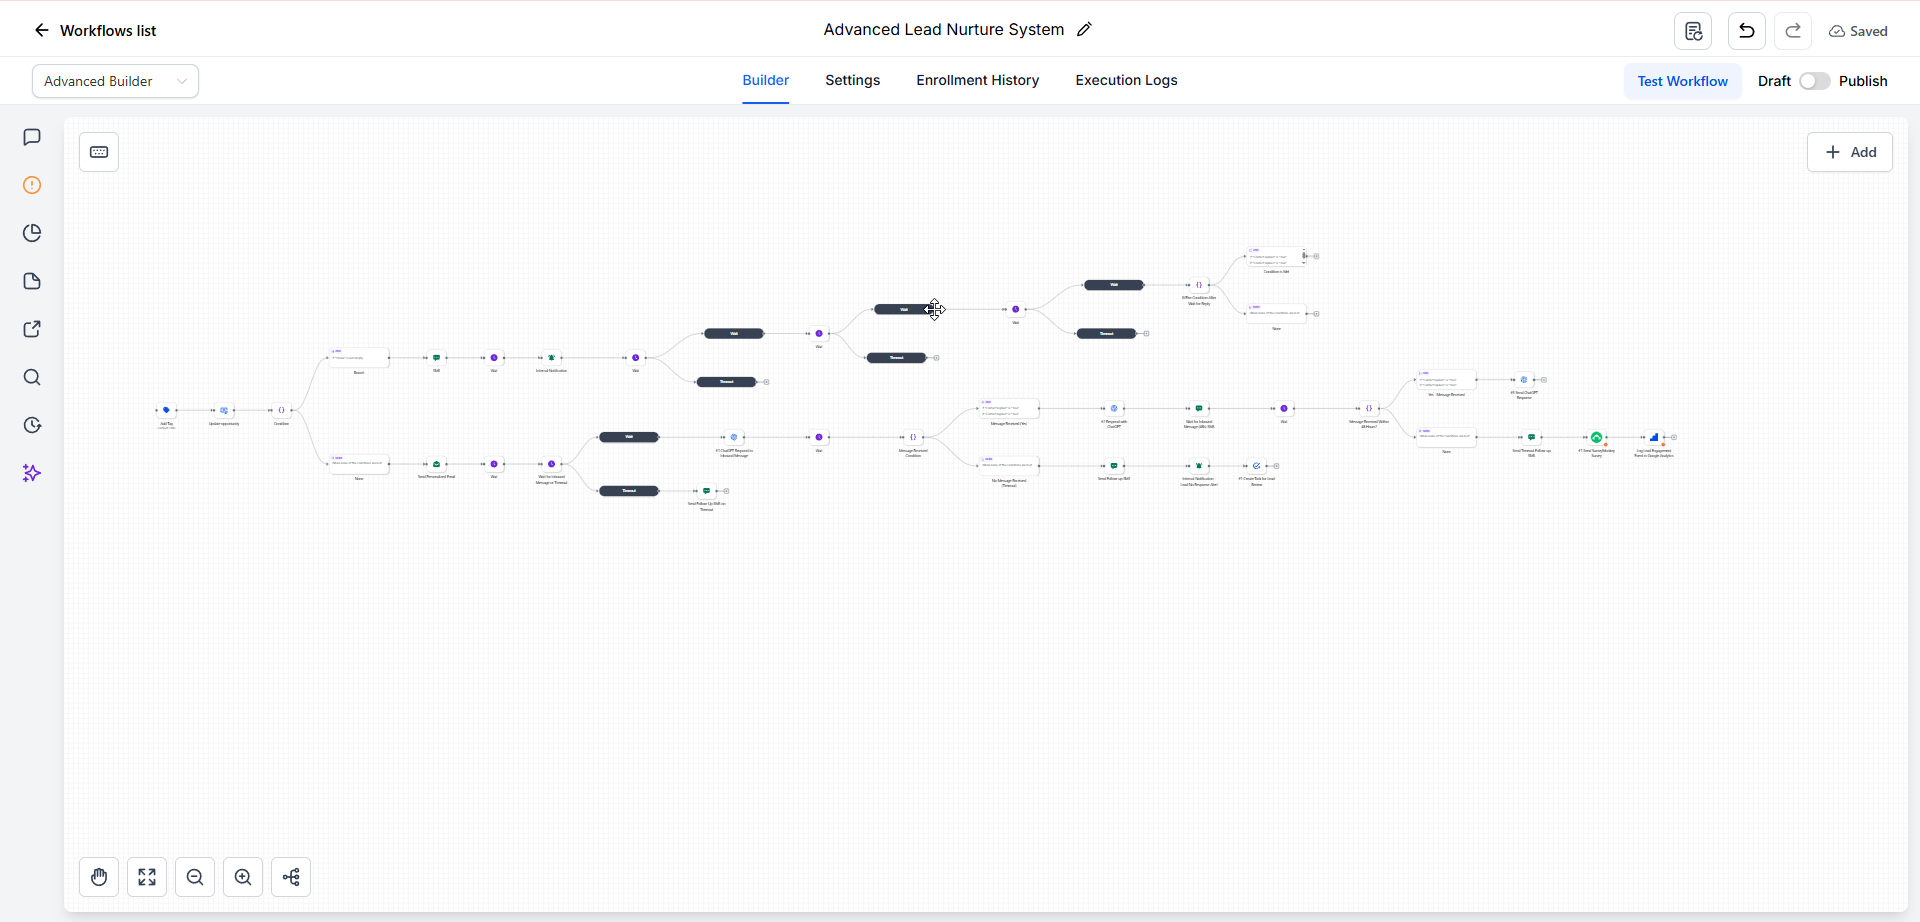Image resolution: width=1920 pixels, height=922 pixels.
Task: Select the Update opportunity node
Action: coord(224,410)
